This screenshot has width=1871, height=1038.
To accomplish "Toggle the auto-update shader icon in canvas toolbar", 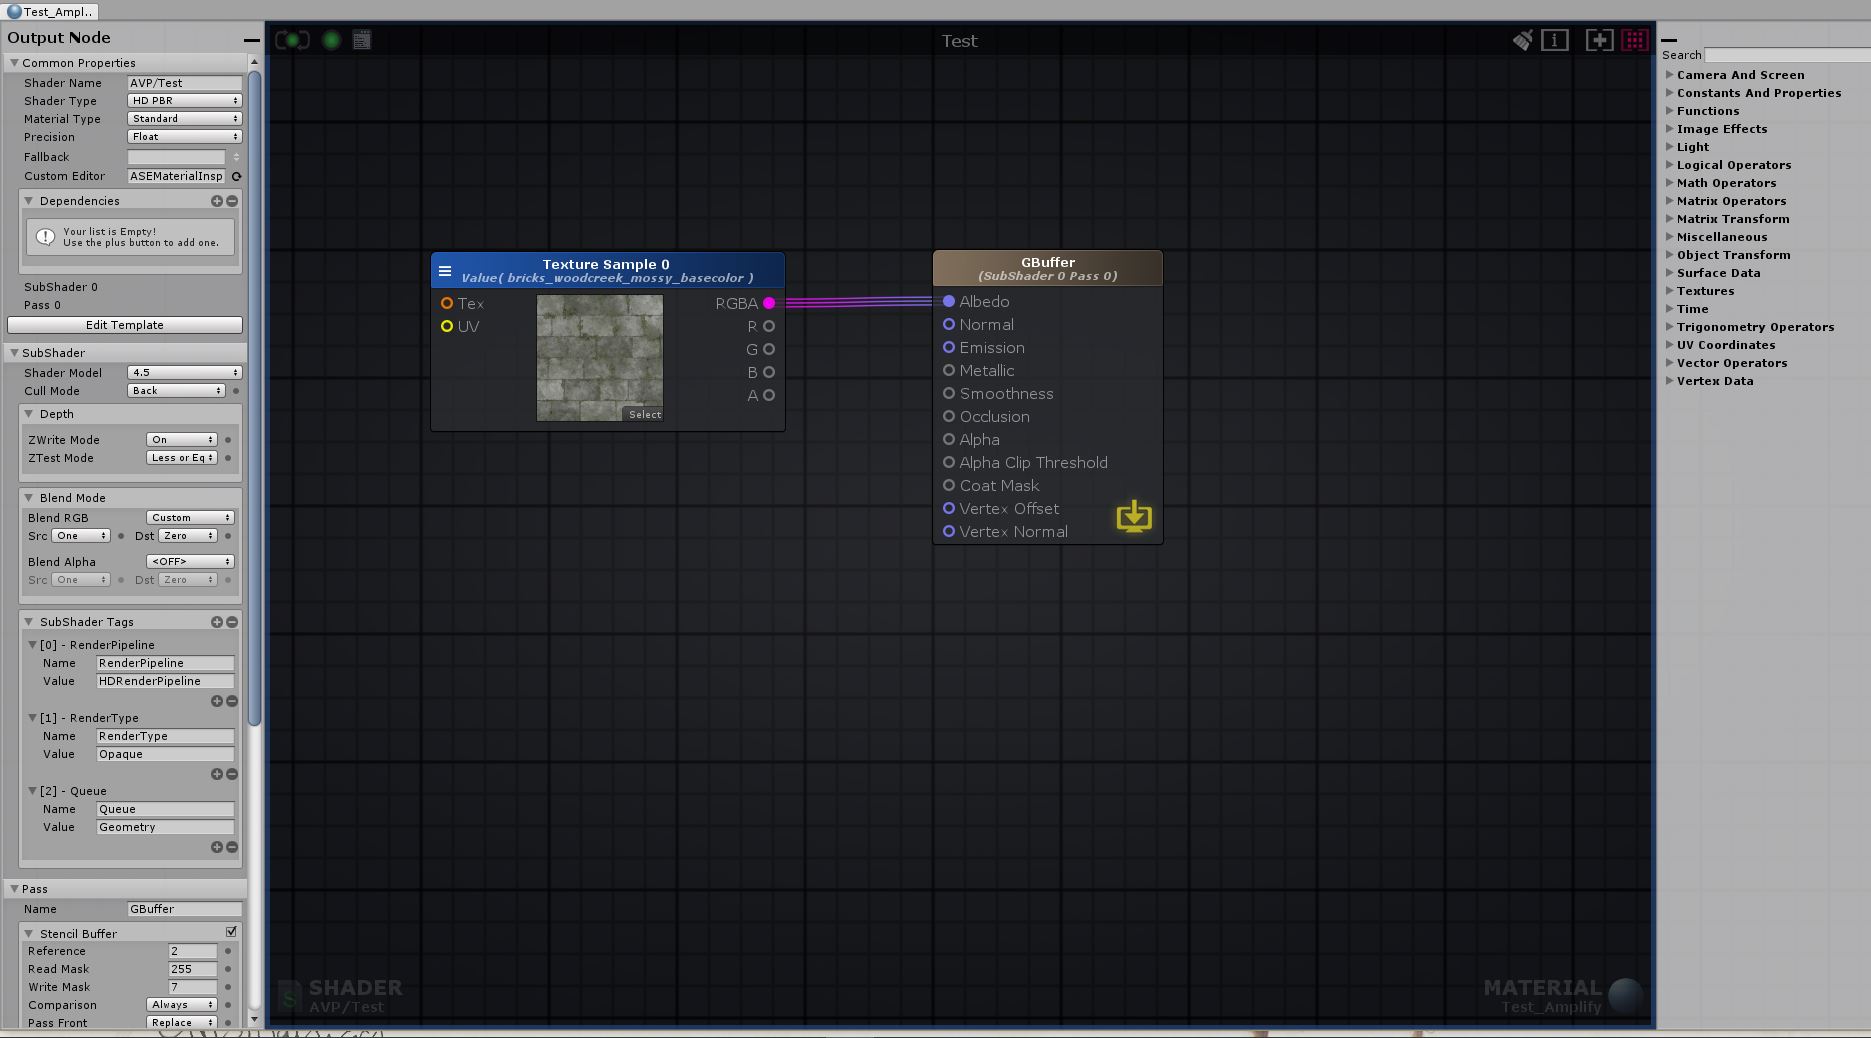I will pos(293,40).
